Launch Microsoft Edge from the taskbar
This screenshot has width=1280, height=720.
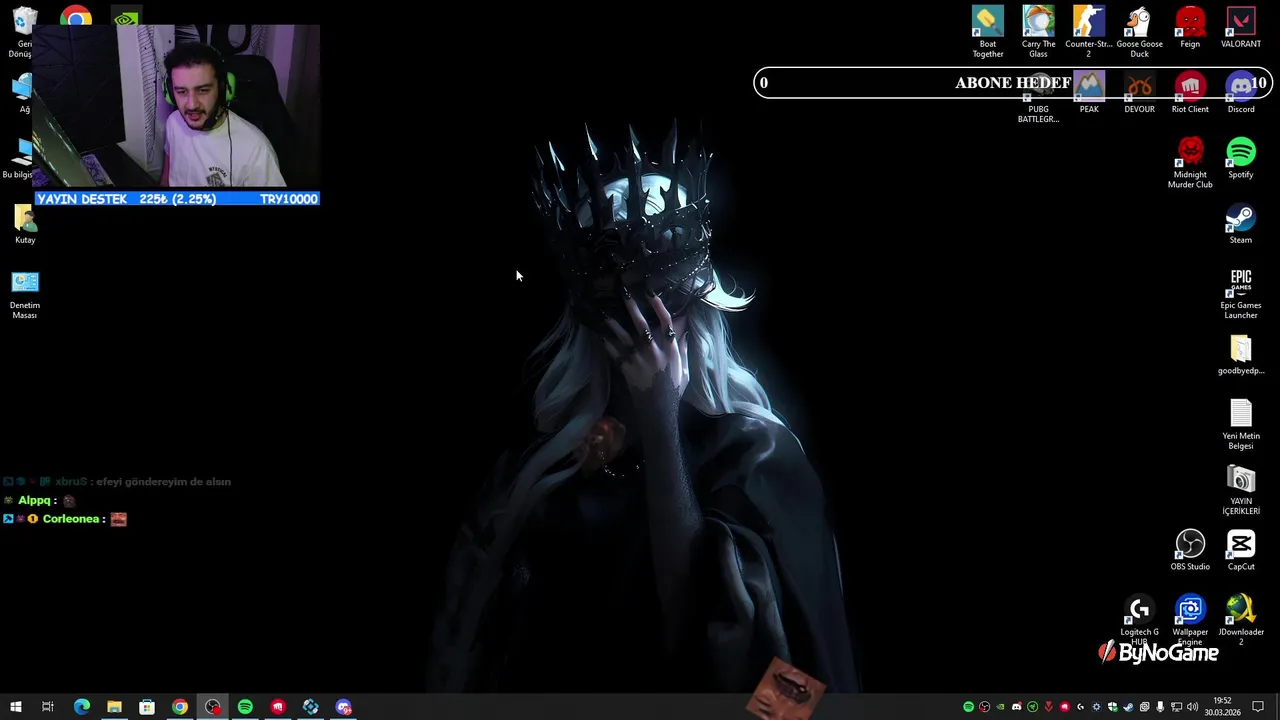pos(82,707)
